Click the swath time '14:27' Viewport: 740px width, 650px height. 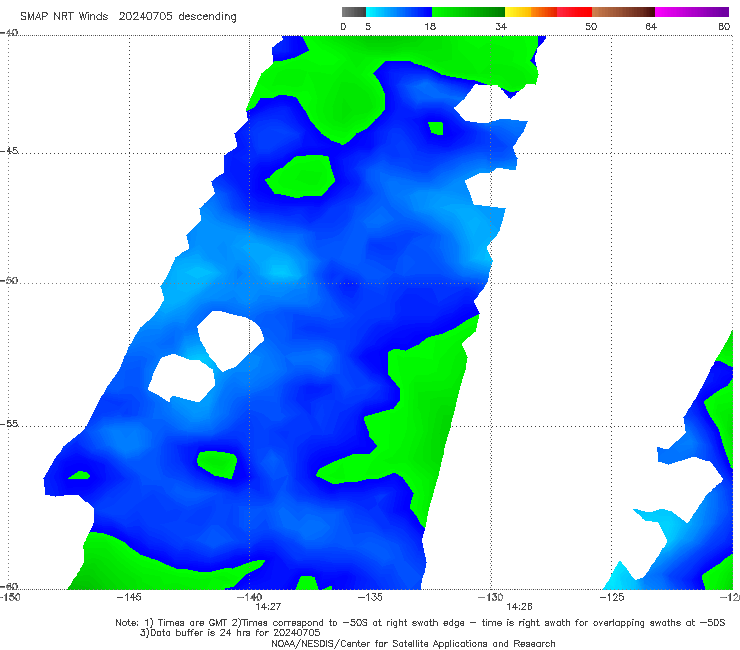(268, 607)
